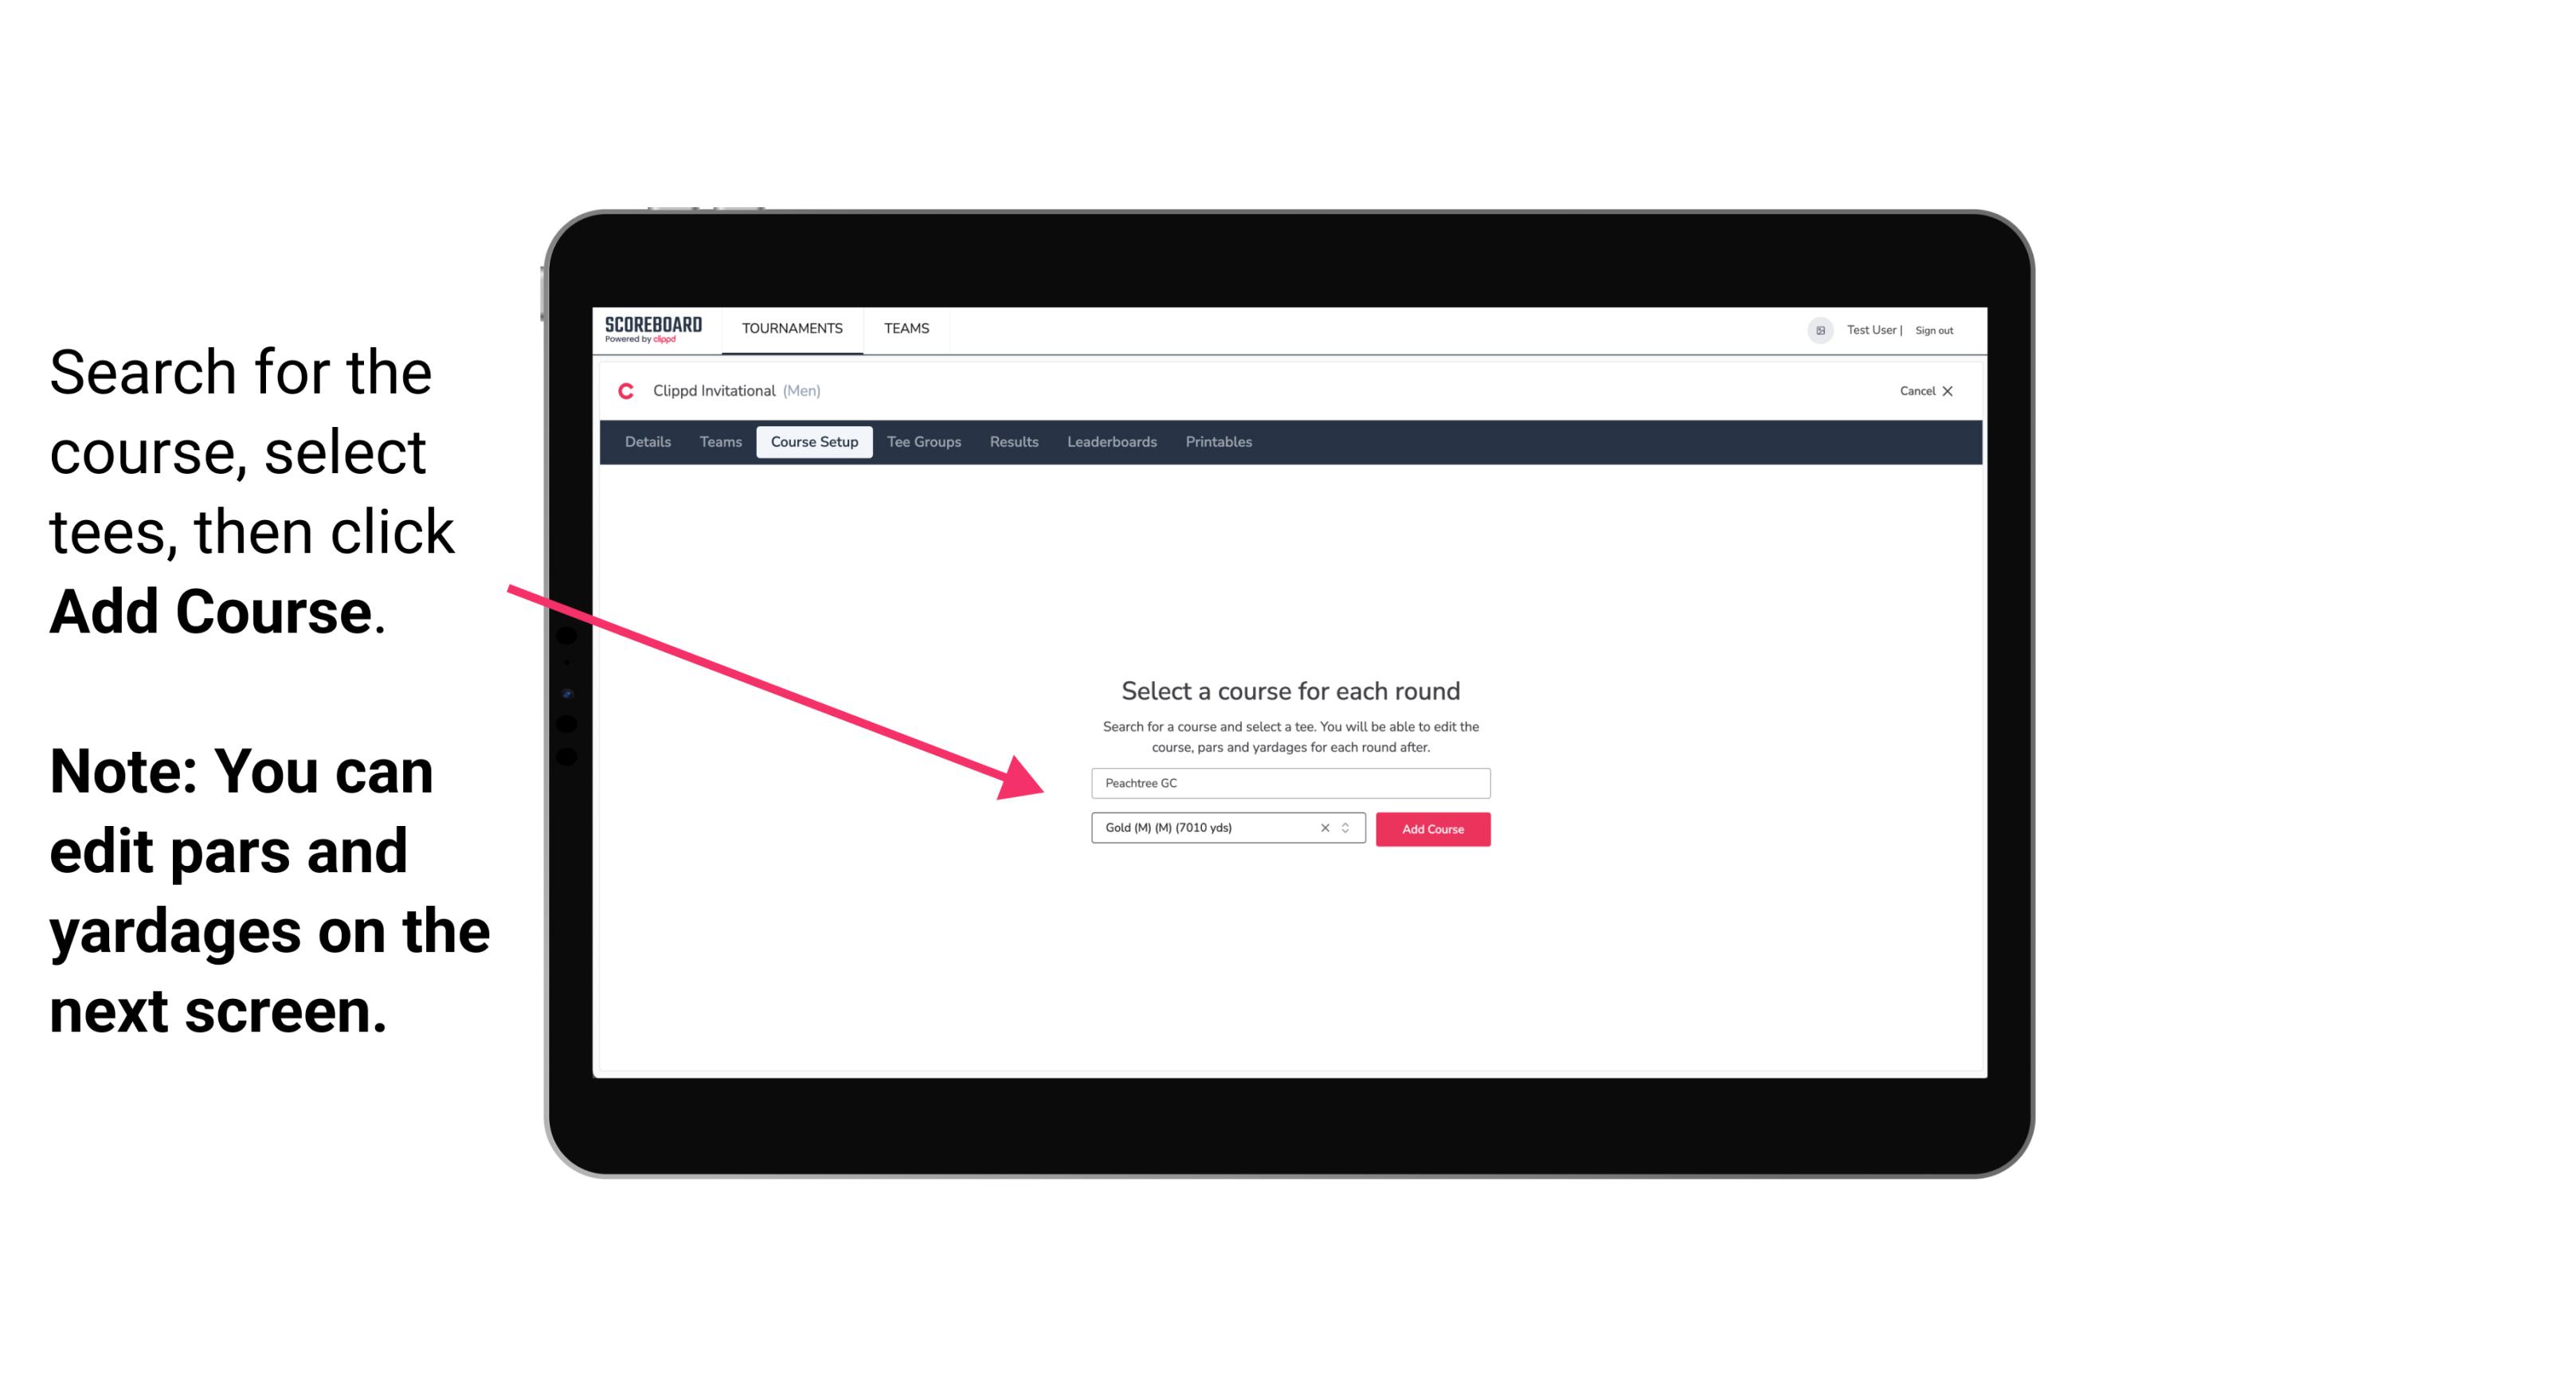Click the Peachtree GC course search field
Screen dimensions: 2576x1386
click(1288, 781)
